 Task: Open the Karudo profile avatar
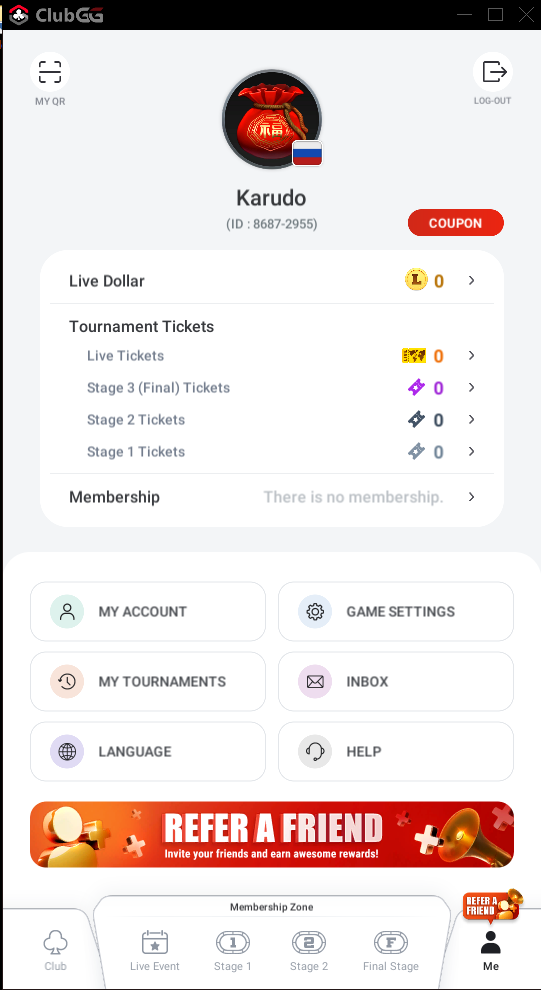(272, 119)
